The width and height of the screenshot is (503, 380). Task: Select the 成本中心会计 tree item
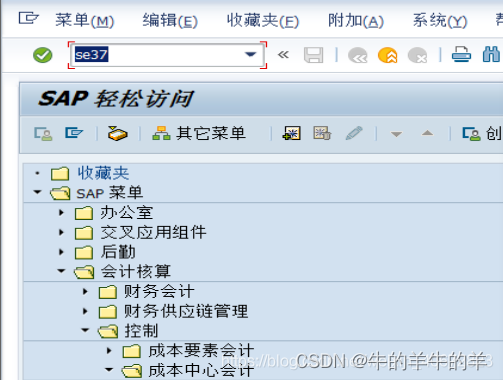(201, 370)
